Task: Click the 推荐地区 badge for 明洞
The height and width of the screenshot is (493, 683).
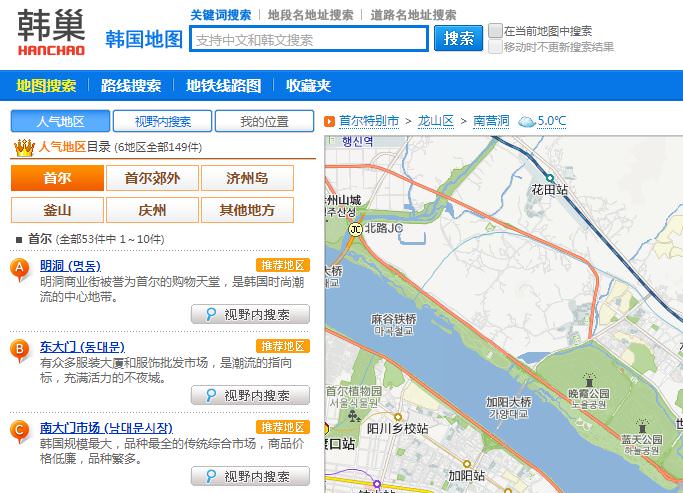Action: click(x=283, y=265)
